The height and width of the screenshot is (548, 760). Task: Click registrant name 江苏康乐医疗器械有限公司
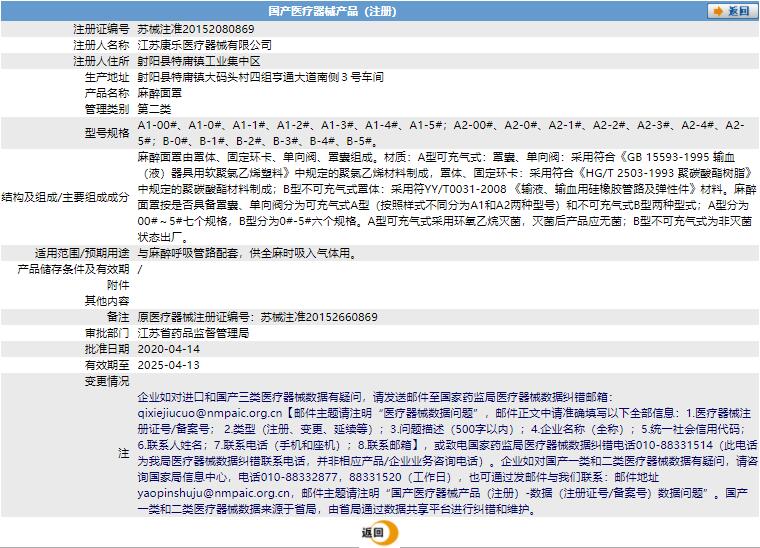point(205,45)
